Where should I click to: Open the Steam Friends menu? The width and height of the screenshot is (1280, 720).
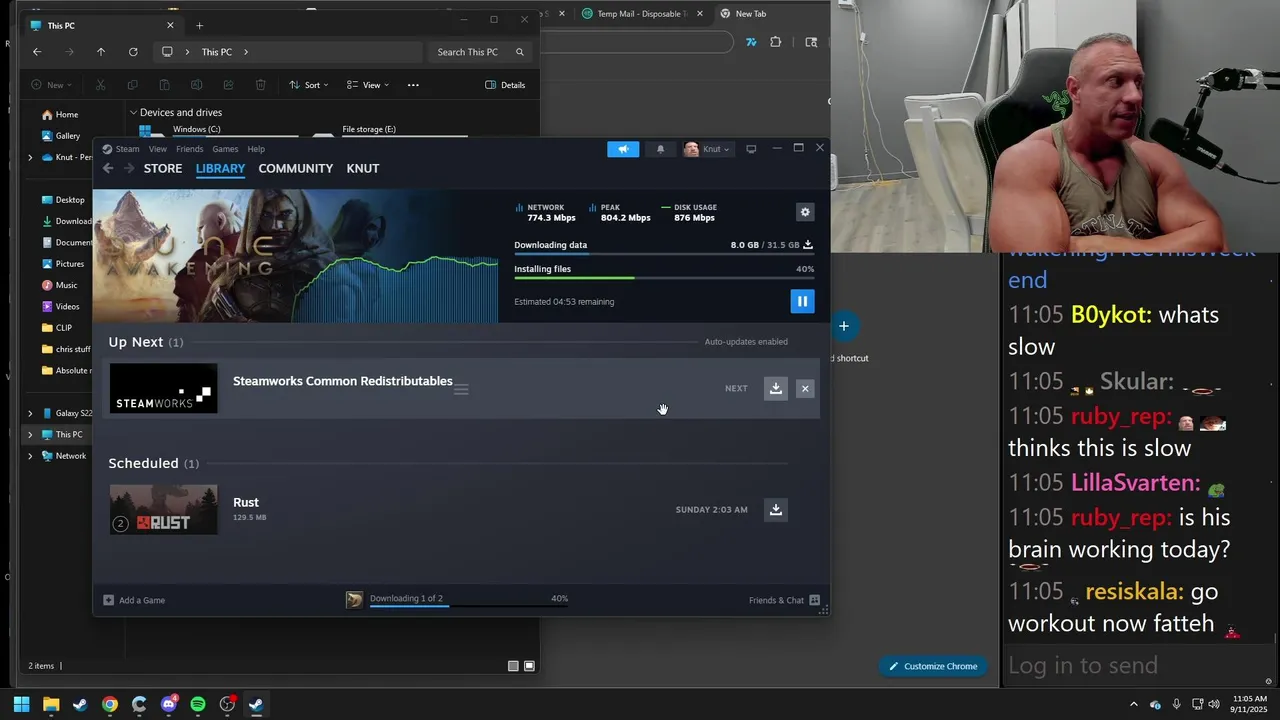[x=189, y=149]
